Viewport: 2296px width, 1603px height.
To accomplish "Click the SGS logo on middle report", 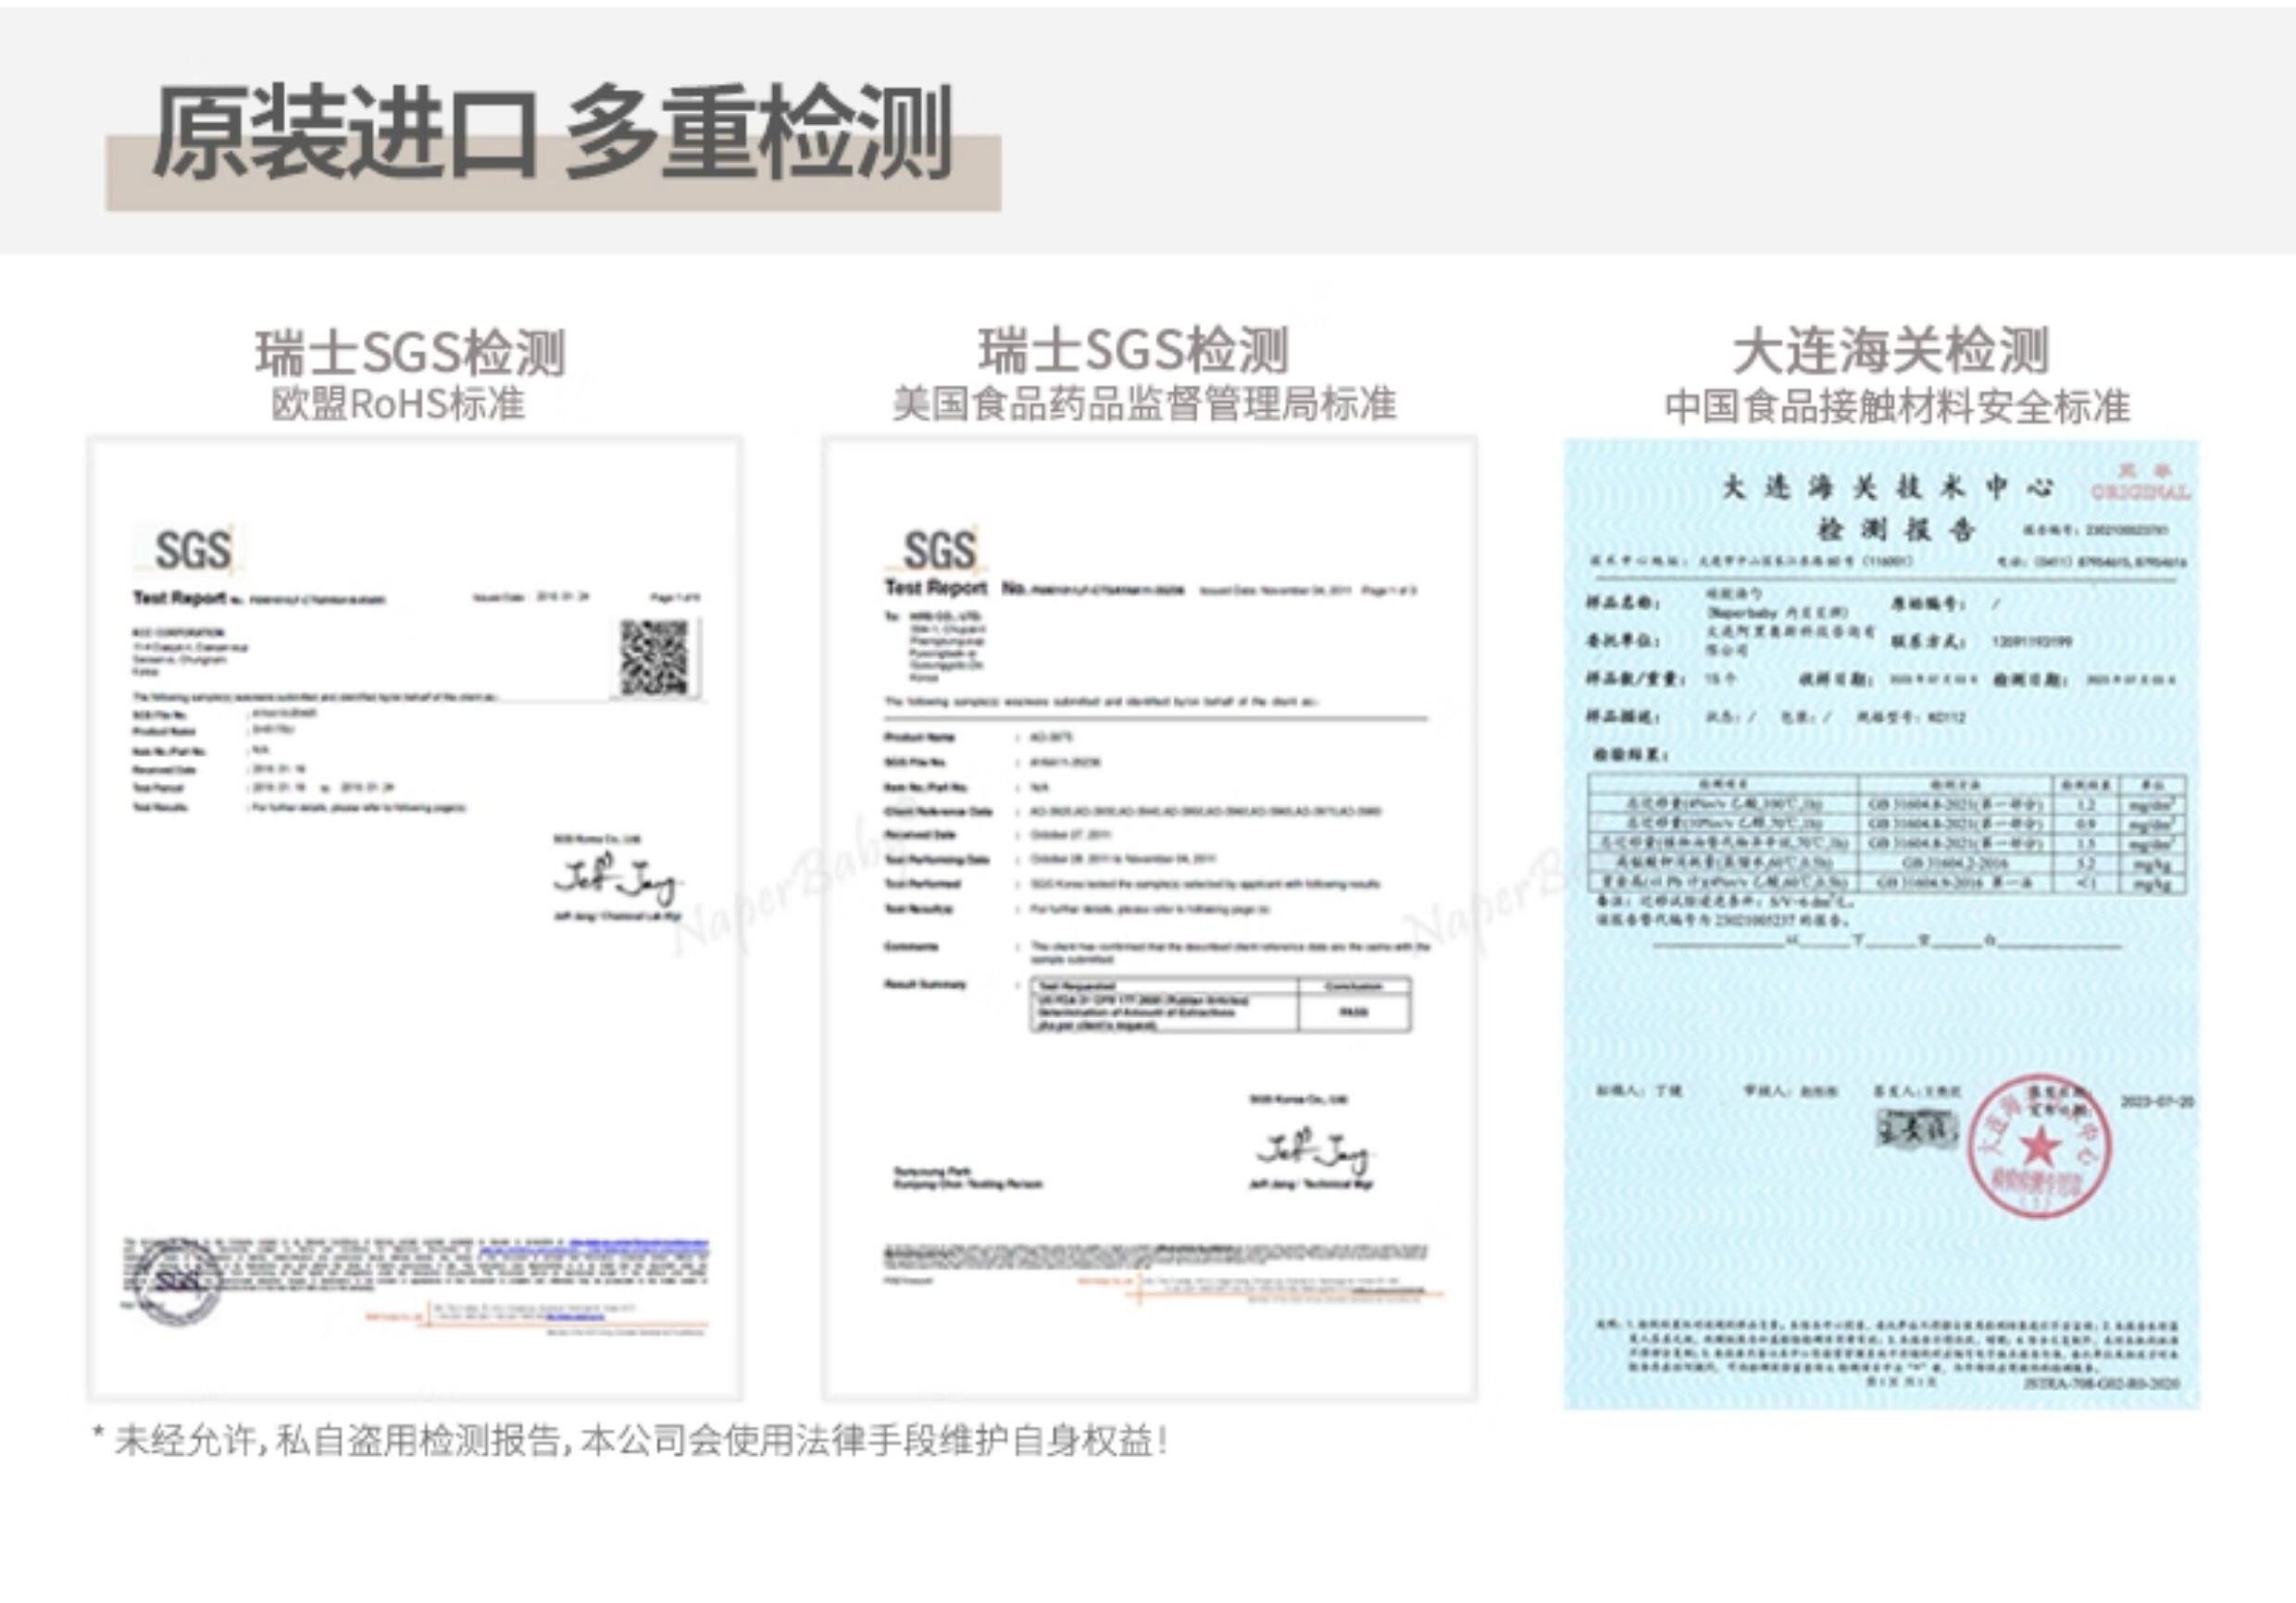I will pos(938,550).
